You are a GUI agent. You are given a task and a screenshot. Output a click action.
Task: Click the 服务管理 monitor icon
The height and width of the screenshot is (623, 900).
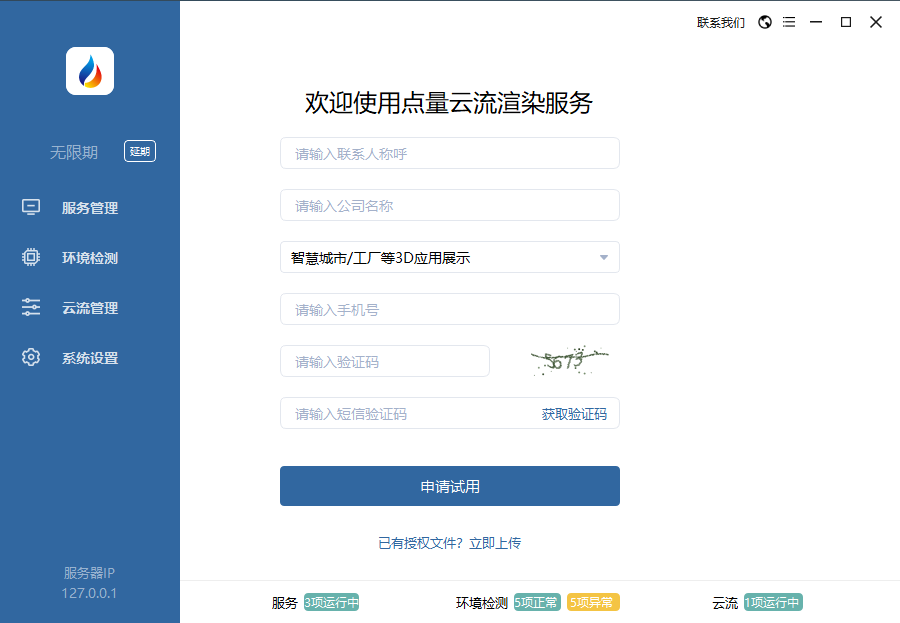point(31,207)
